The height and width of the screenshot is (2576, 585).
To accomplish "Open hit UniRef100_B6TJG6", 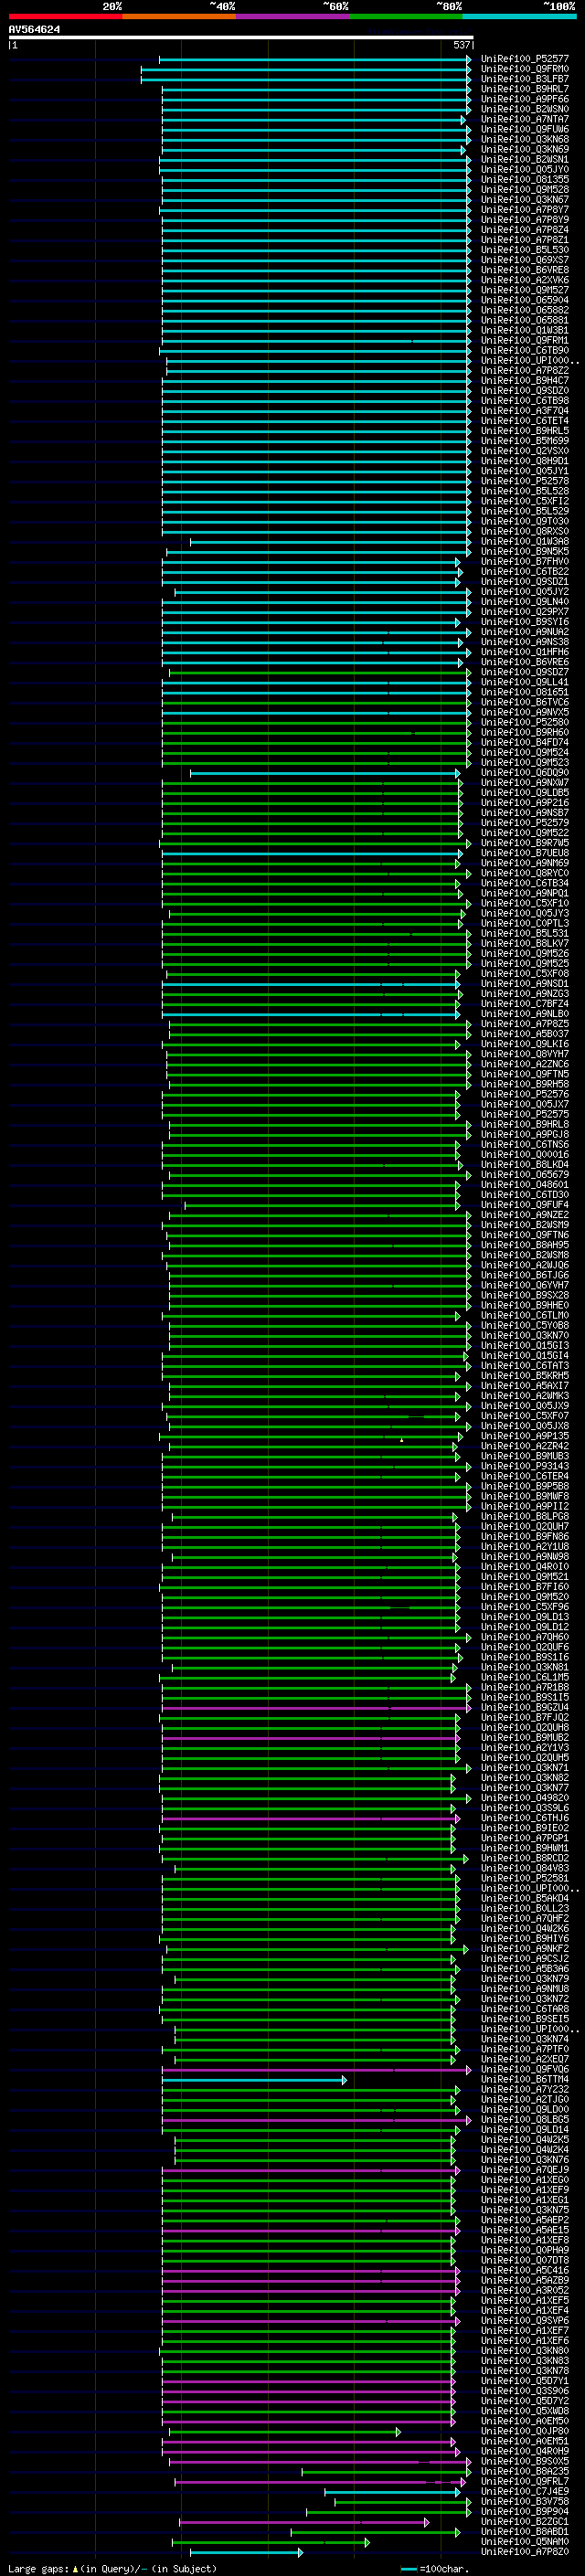I will point(524,1274).
